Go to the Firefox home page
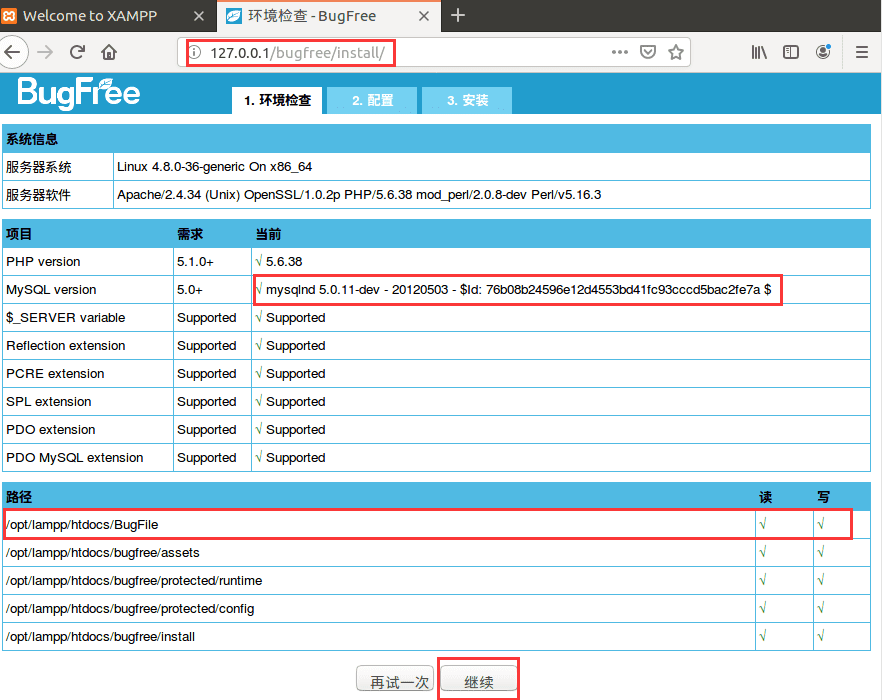The width and height of the screenshot is (882, 700). point(109,52)
